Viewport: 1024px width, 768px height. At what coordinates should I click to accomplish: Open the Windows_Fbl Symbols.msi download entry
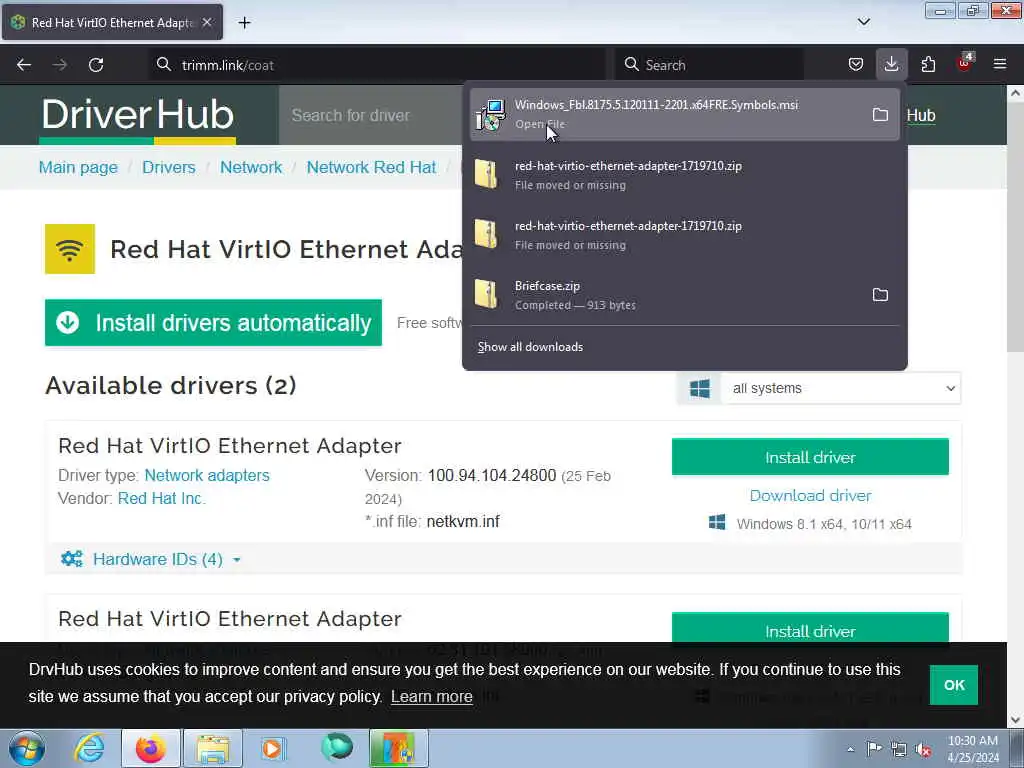point(684,115)
